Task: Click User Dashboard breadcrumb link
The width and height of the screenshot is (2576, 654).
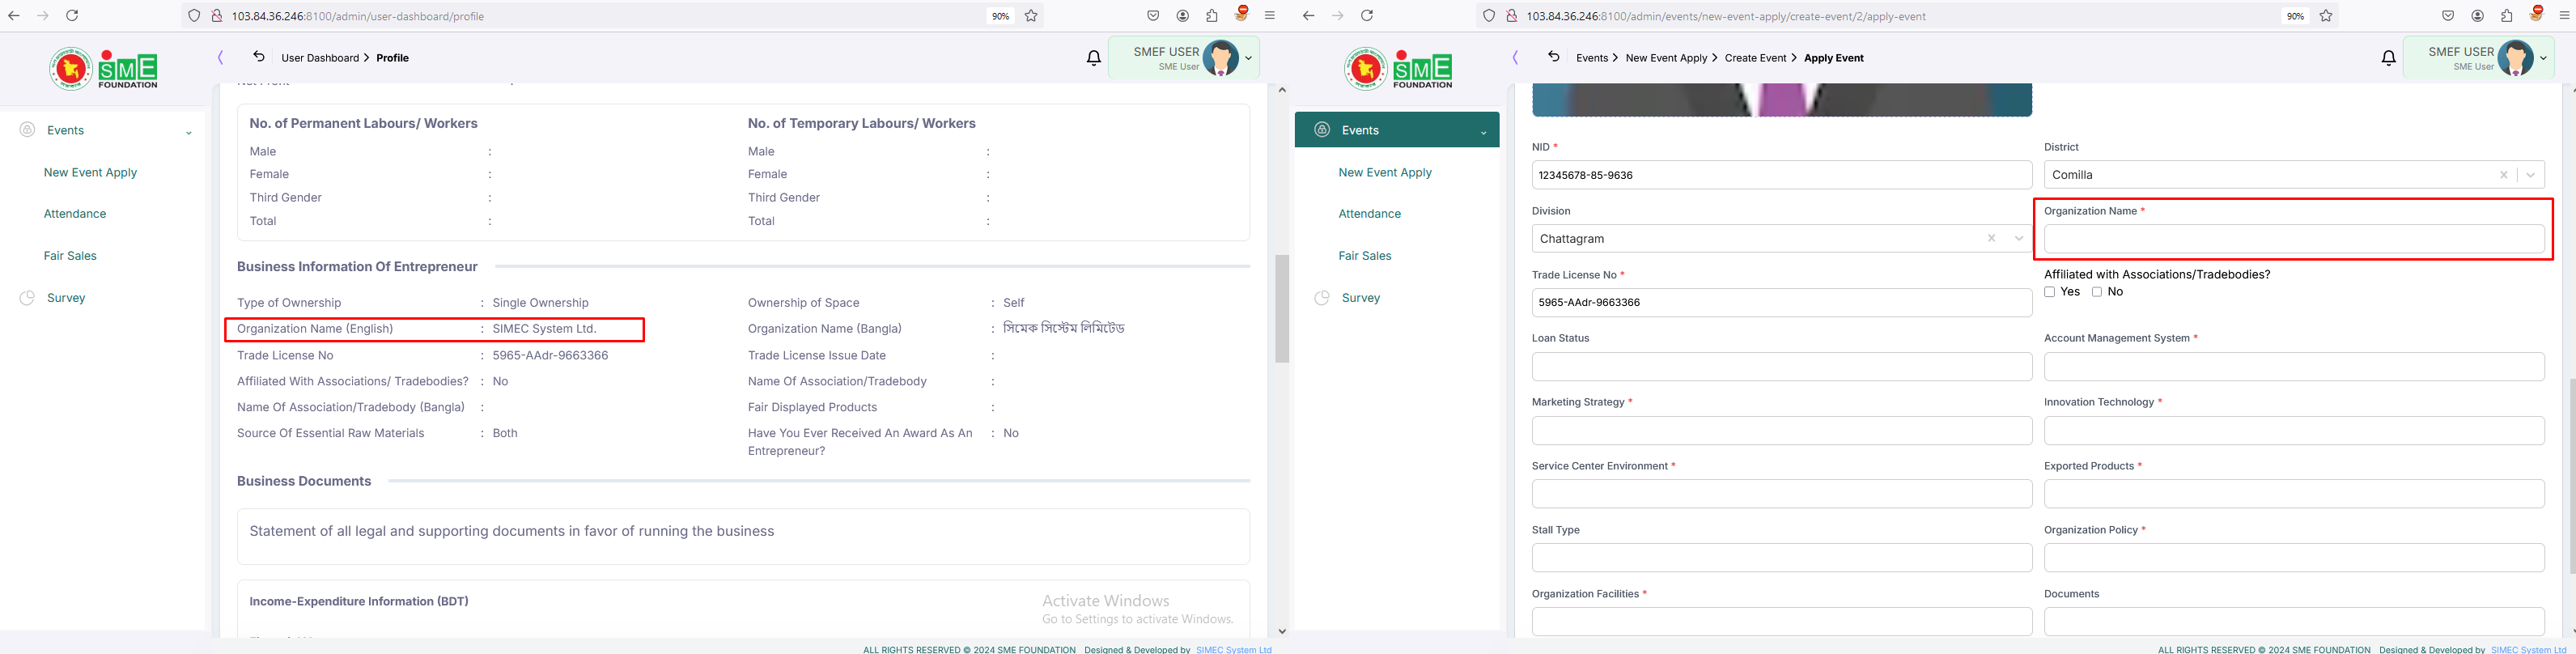Action: pos(320,58)
